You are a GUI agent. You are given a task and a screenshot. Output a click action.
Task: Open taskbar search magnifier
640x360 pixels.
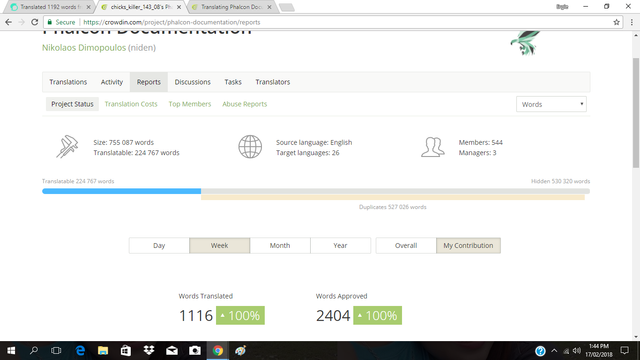click(x=34, y=351)
